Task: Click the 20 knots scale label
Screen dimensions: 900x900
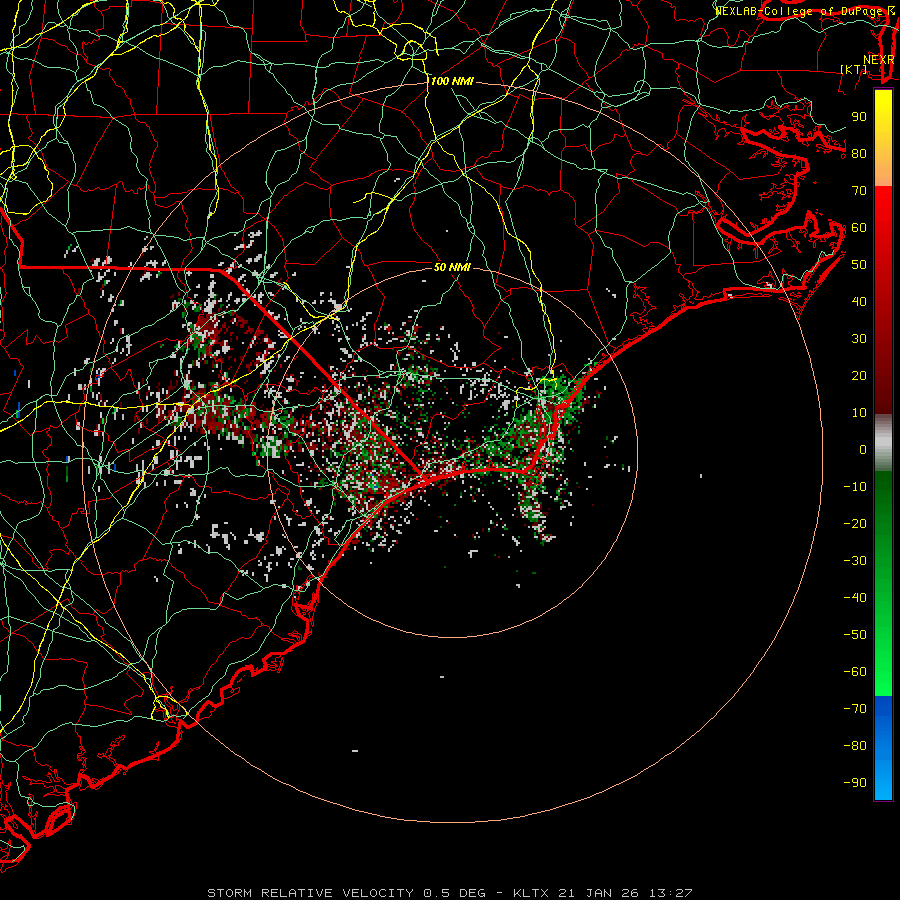Action: [859, 375]
